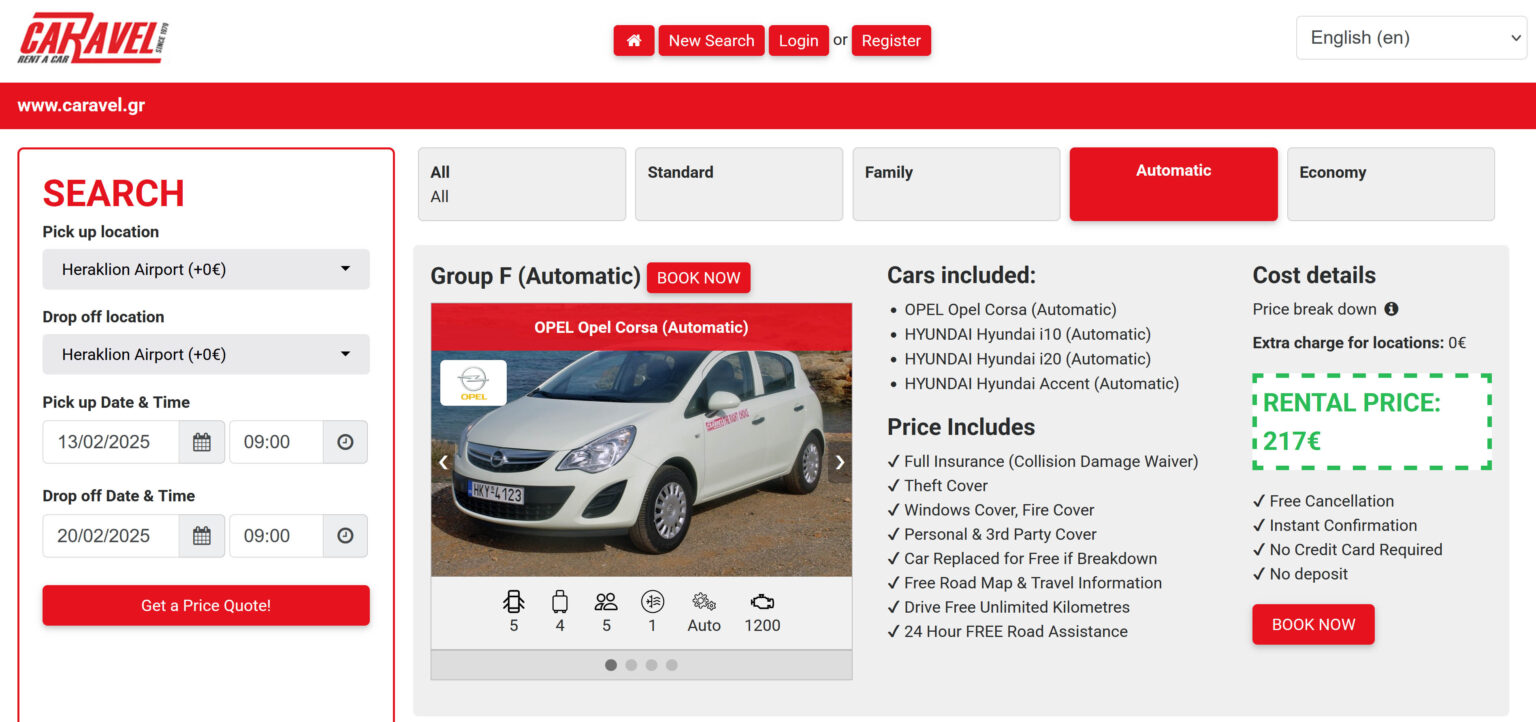Click the price break down info icon
This screenshot has width=1536, height=722.
(x=1391, y=309)
